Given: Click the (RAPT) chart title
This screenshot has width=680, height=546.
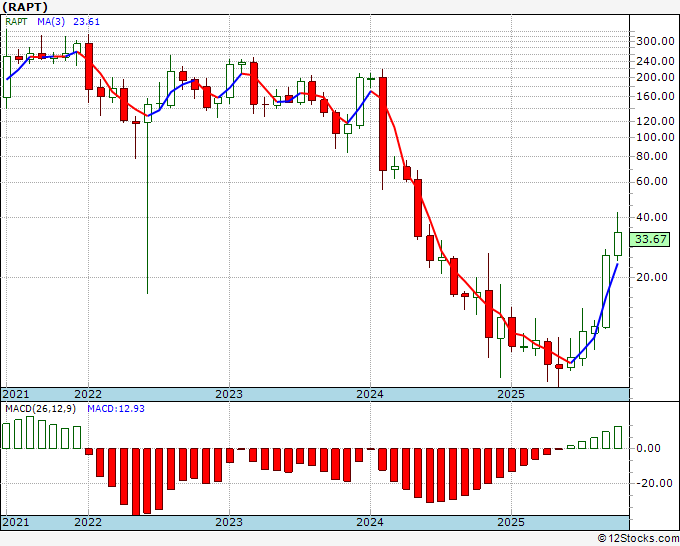Looking at the screenshot, I should 25,7.
